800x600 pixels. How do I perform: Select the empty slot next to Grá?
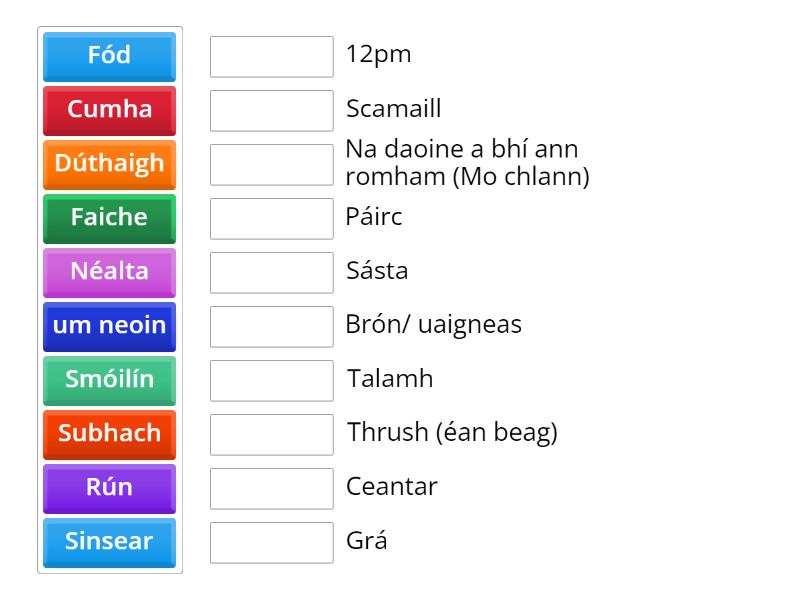coord(271,542)
